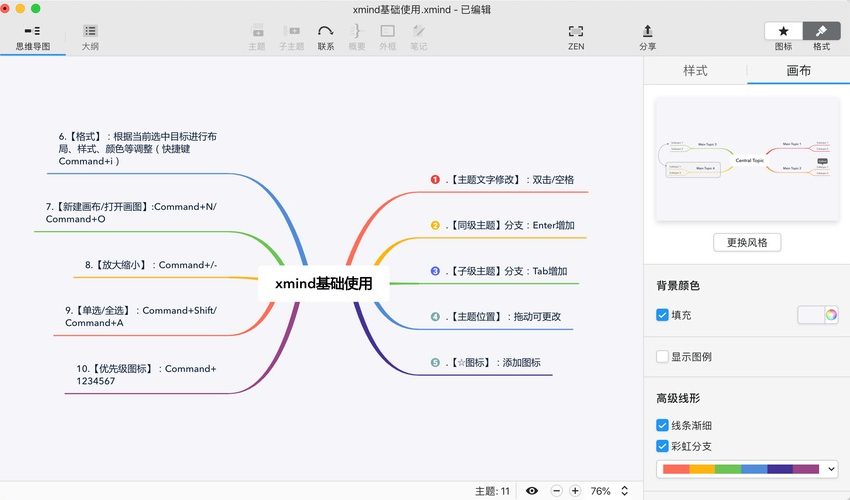This screenshot has width=850, height=500.
Task: Select topic 【主题文字修改】：双击/空格
Action: click(x=510, y=180)
